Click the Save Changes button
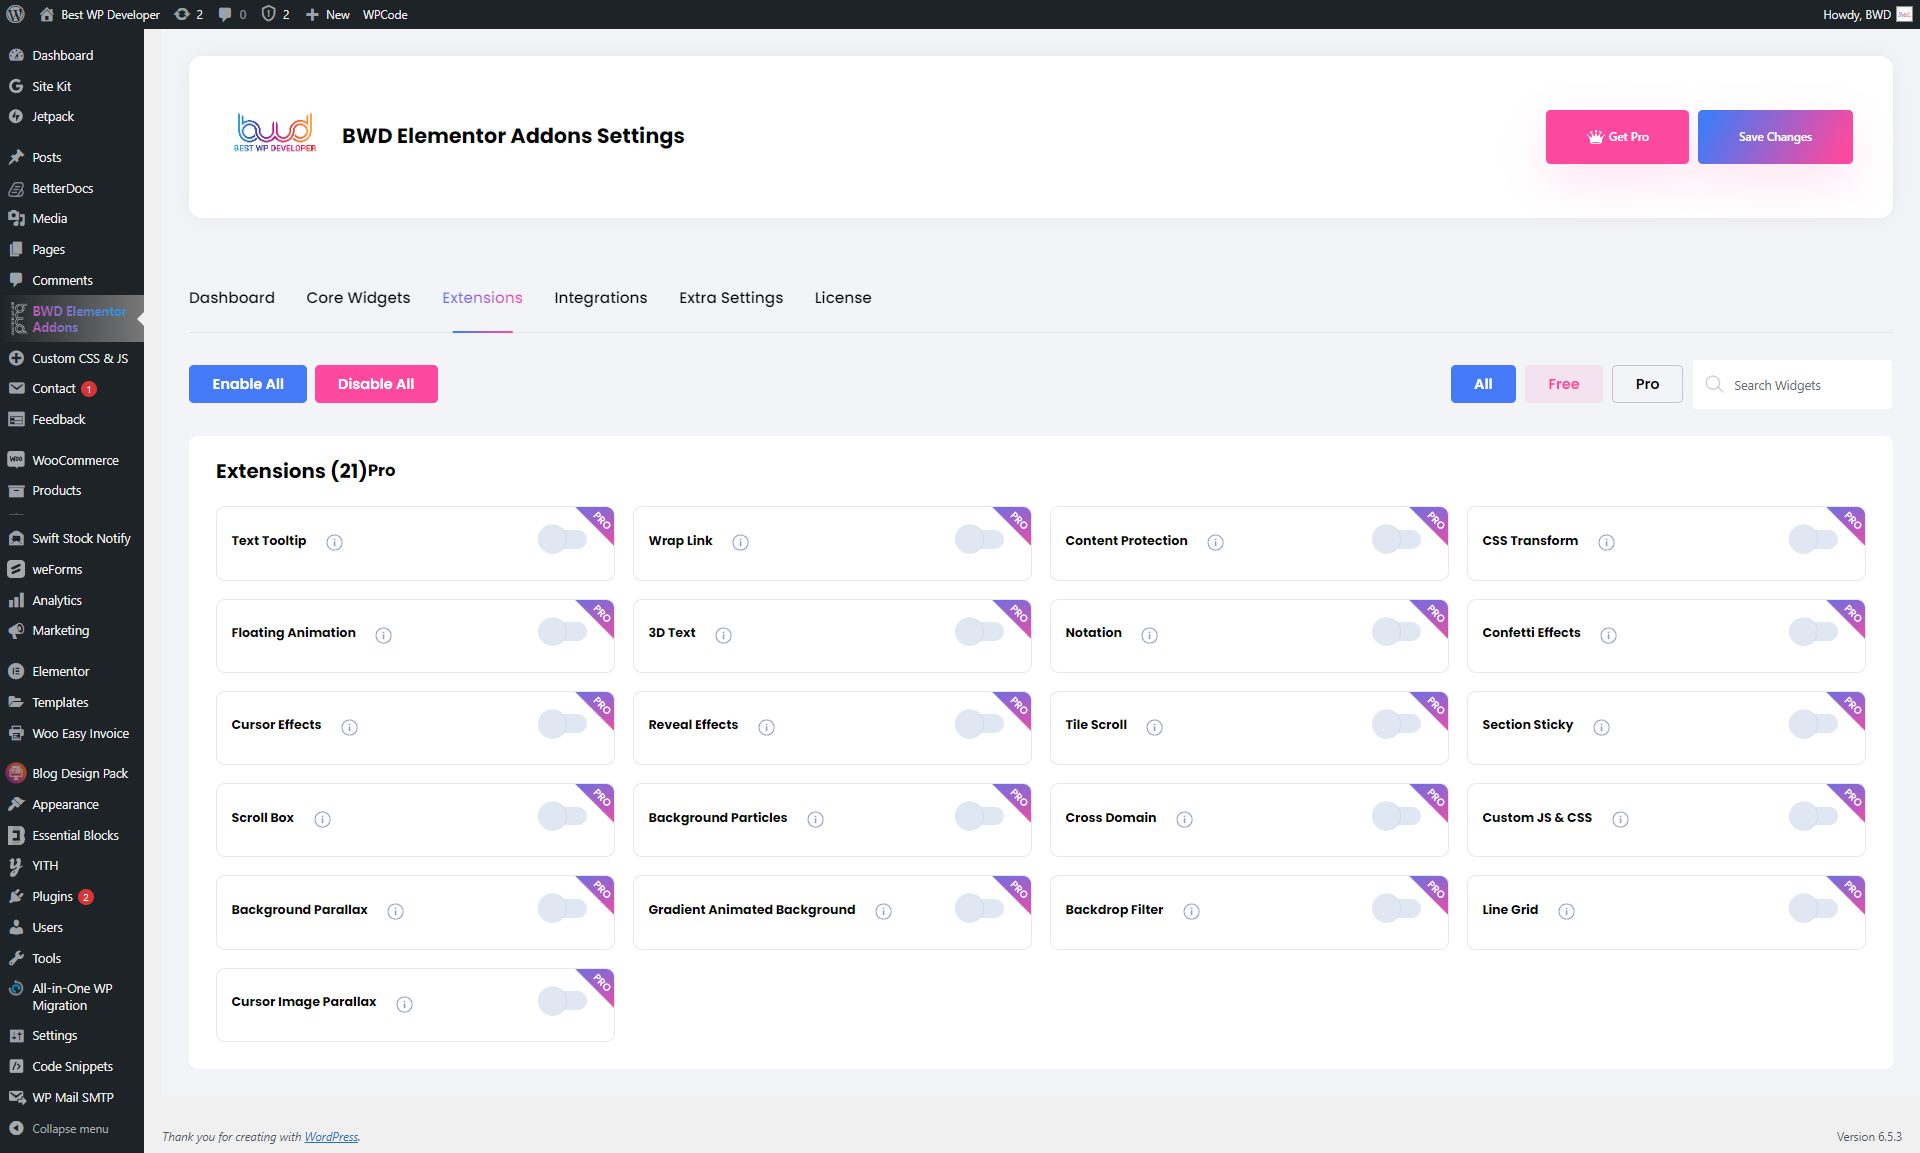Screen dimensions: 1920x1153 click(1775, 137)
